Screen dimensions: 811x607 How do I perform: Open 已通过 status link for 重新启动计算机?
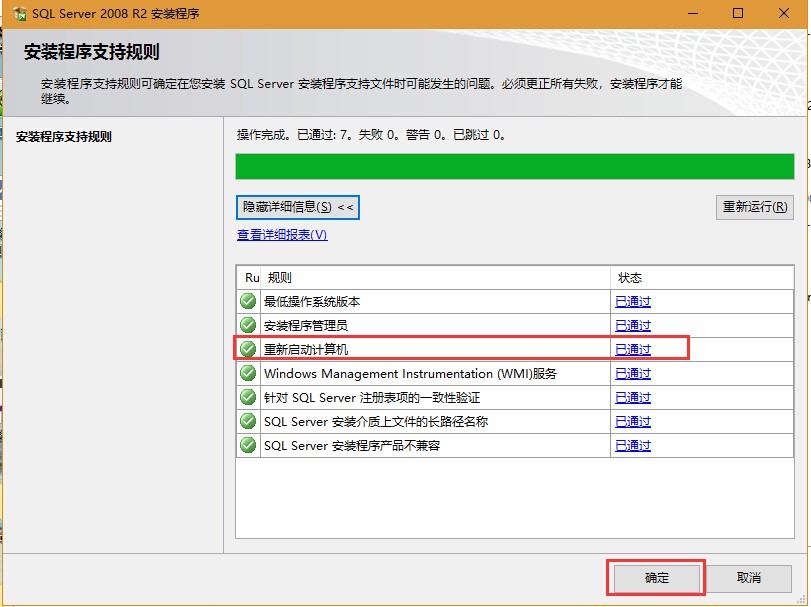(632, 349)
